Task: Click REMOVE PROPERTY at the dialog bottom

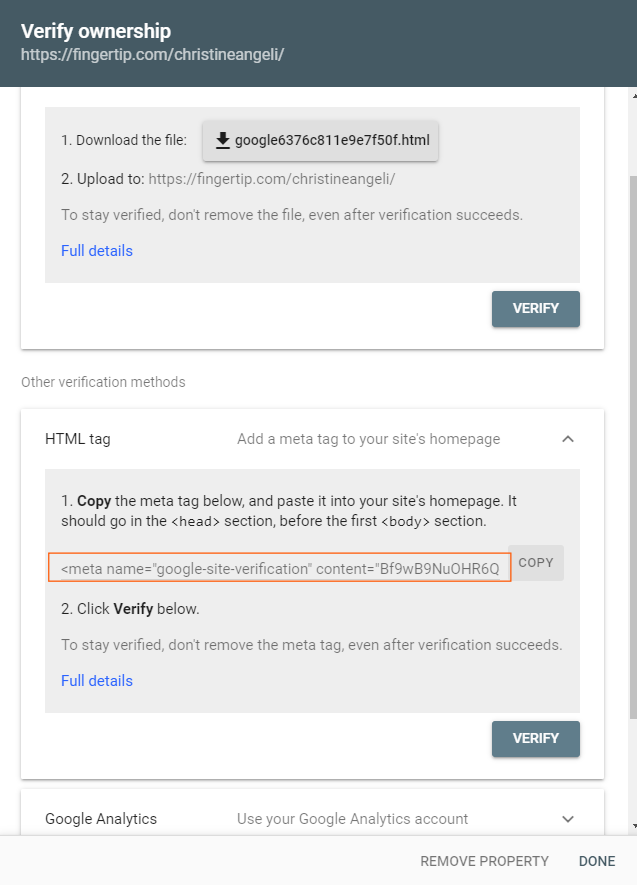Action: click(484, 861)
